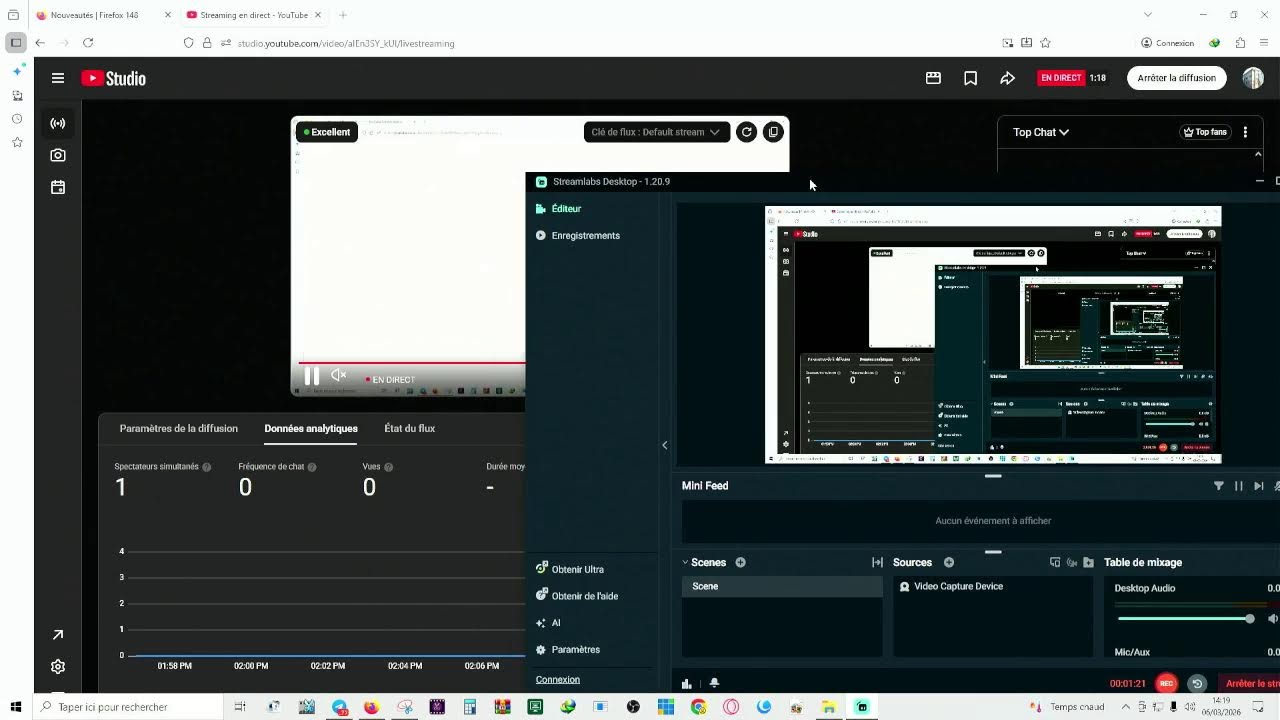The height and width of the screenshot is (720, 1280).
Task: Open the Clé de flux Default stream dropdown
Action: [656, 132]
